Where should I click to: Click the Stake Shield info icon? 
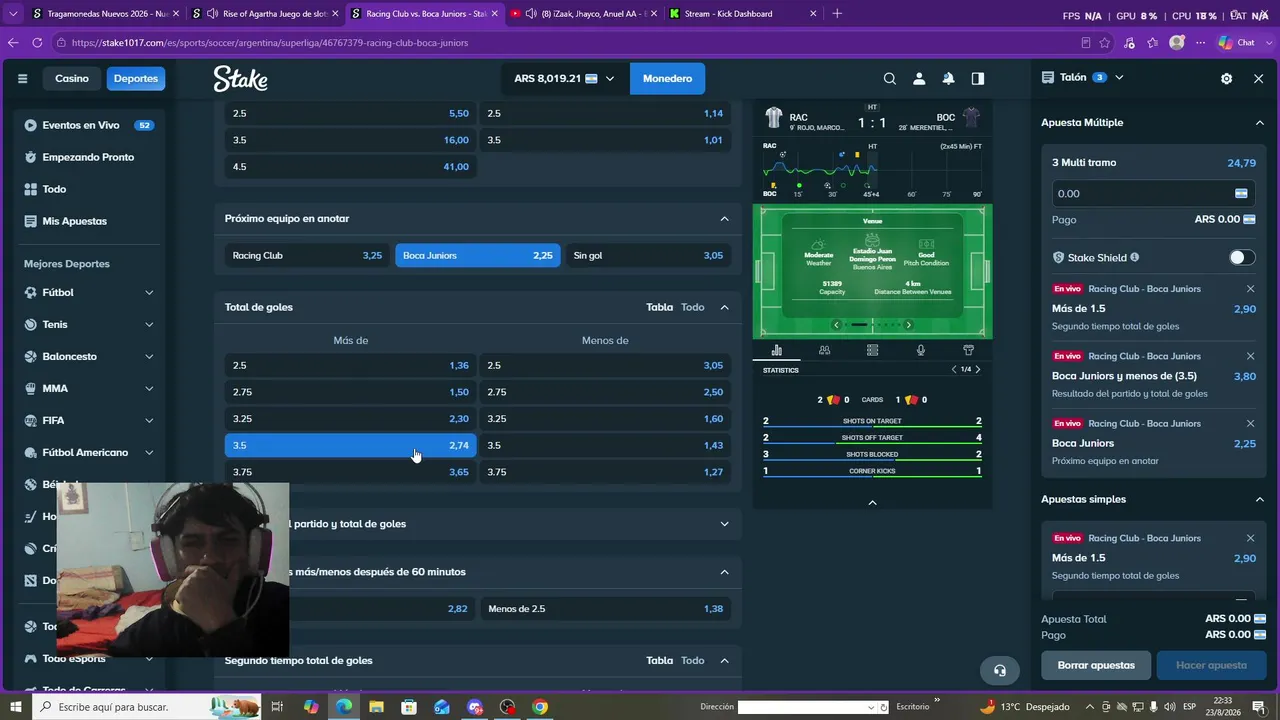tap(1134, 257)
